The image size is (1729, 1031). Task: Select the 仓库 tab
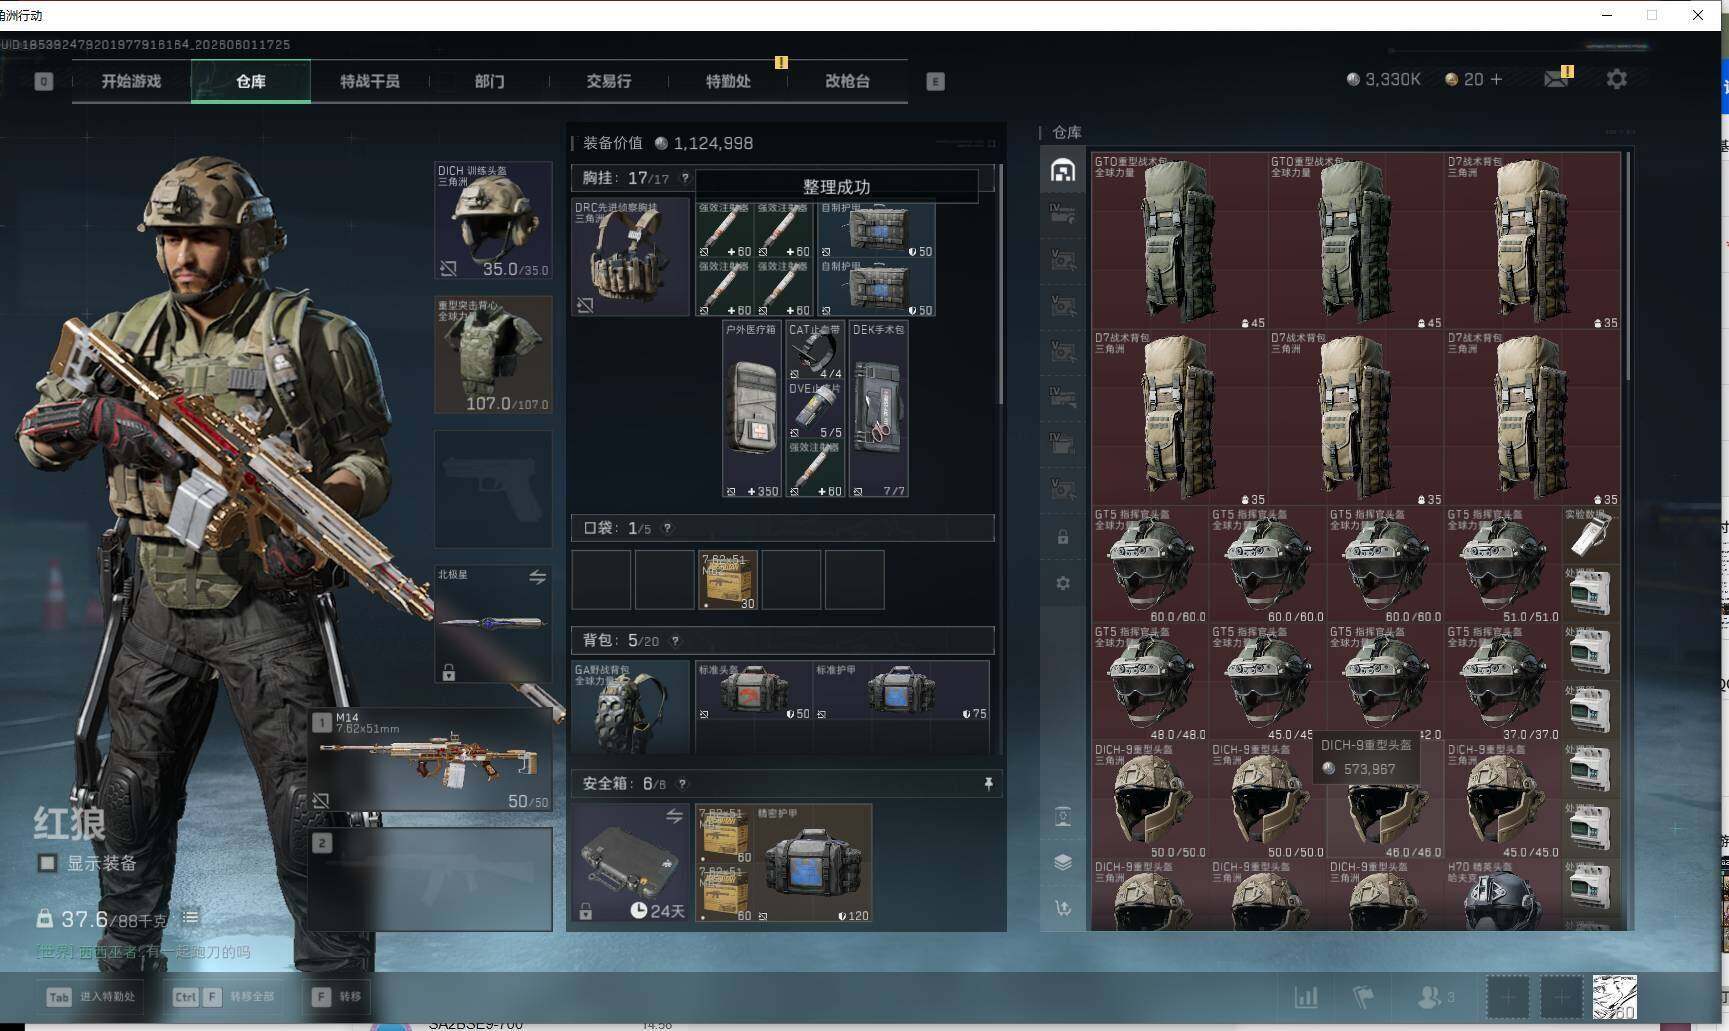click(251, 81)
